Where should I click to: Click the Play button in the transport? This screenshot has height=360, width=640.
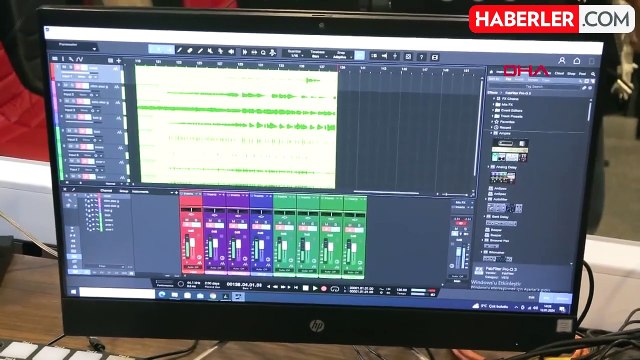pyautogui.click(x=315, y=288)
